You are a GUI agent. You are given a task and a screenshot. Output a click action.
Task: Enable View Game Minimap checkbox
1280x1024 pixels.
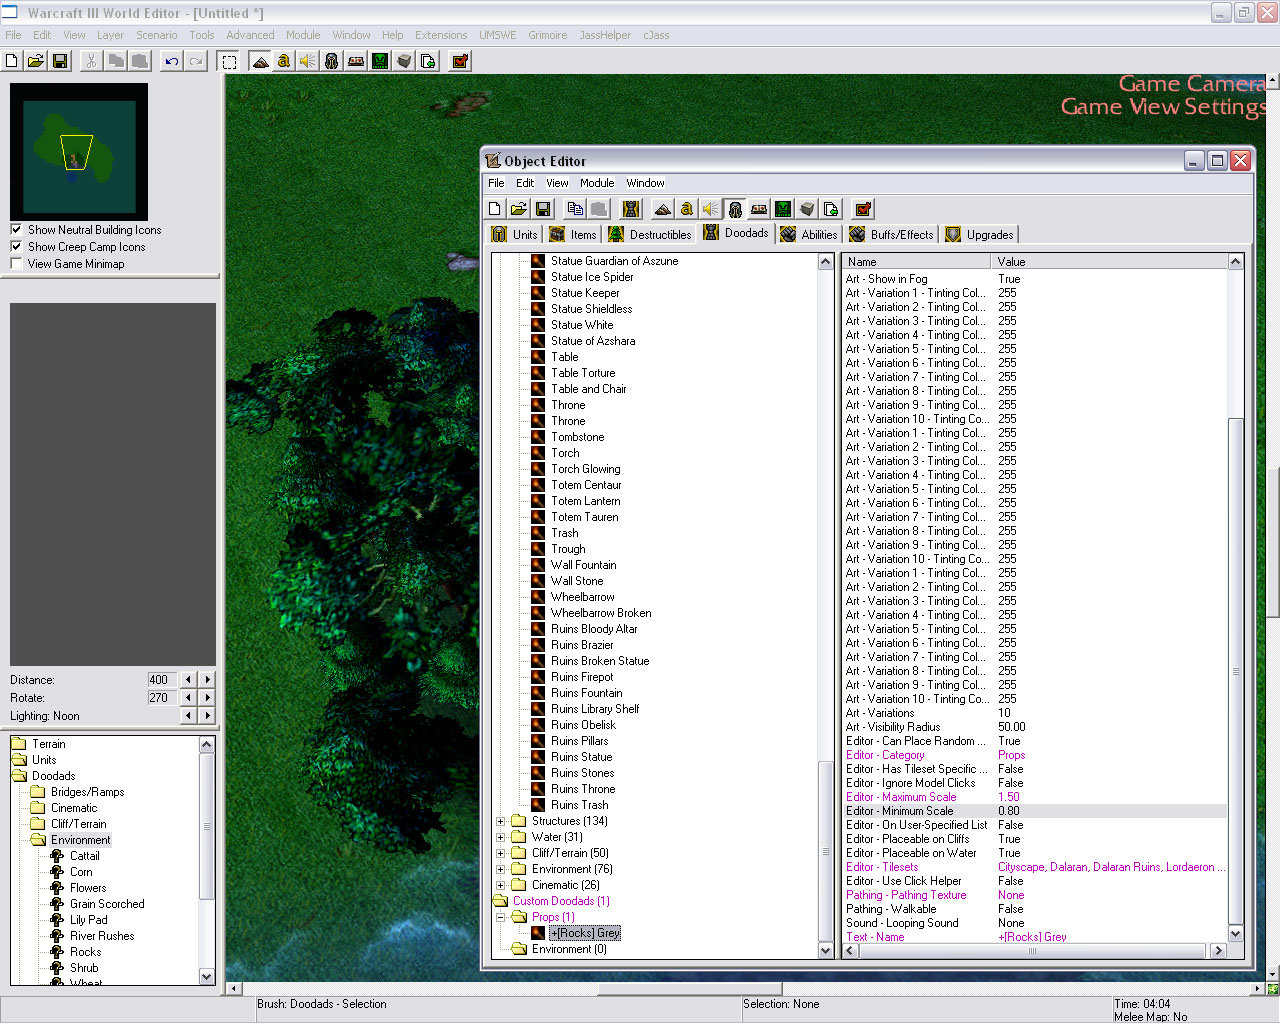(16, 263)
